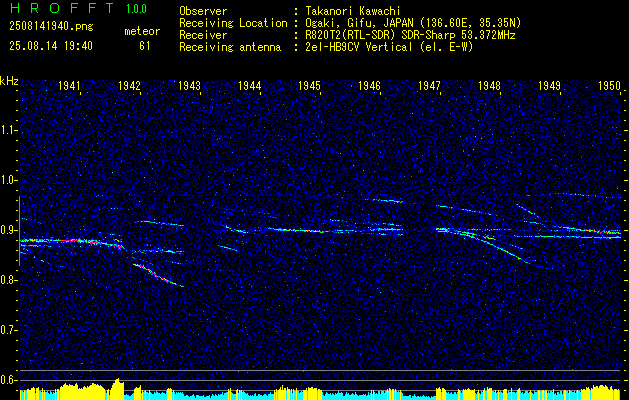The height and width of the screenshot is (400, 629).
Task: Click the kHz axis unit label
Action: coord(9,81)
